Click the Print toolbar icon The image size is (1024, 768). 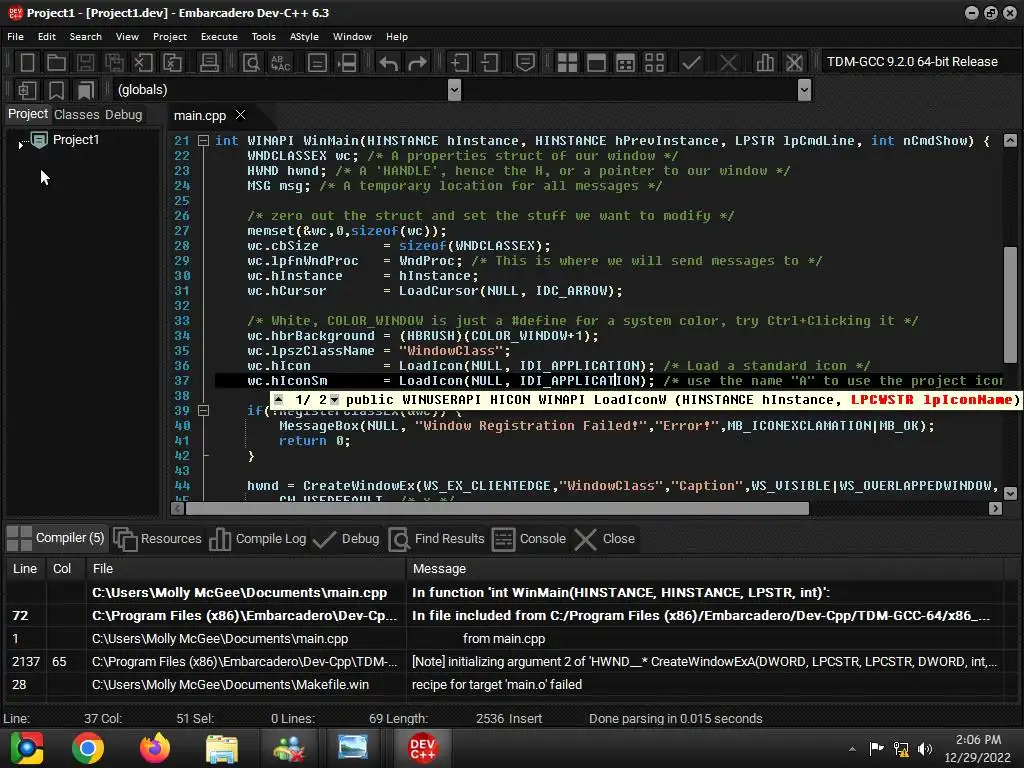coord(209,63)
